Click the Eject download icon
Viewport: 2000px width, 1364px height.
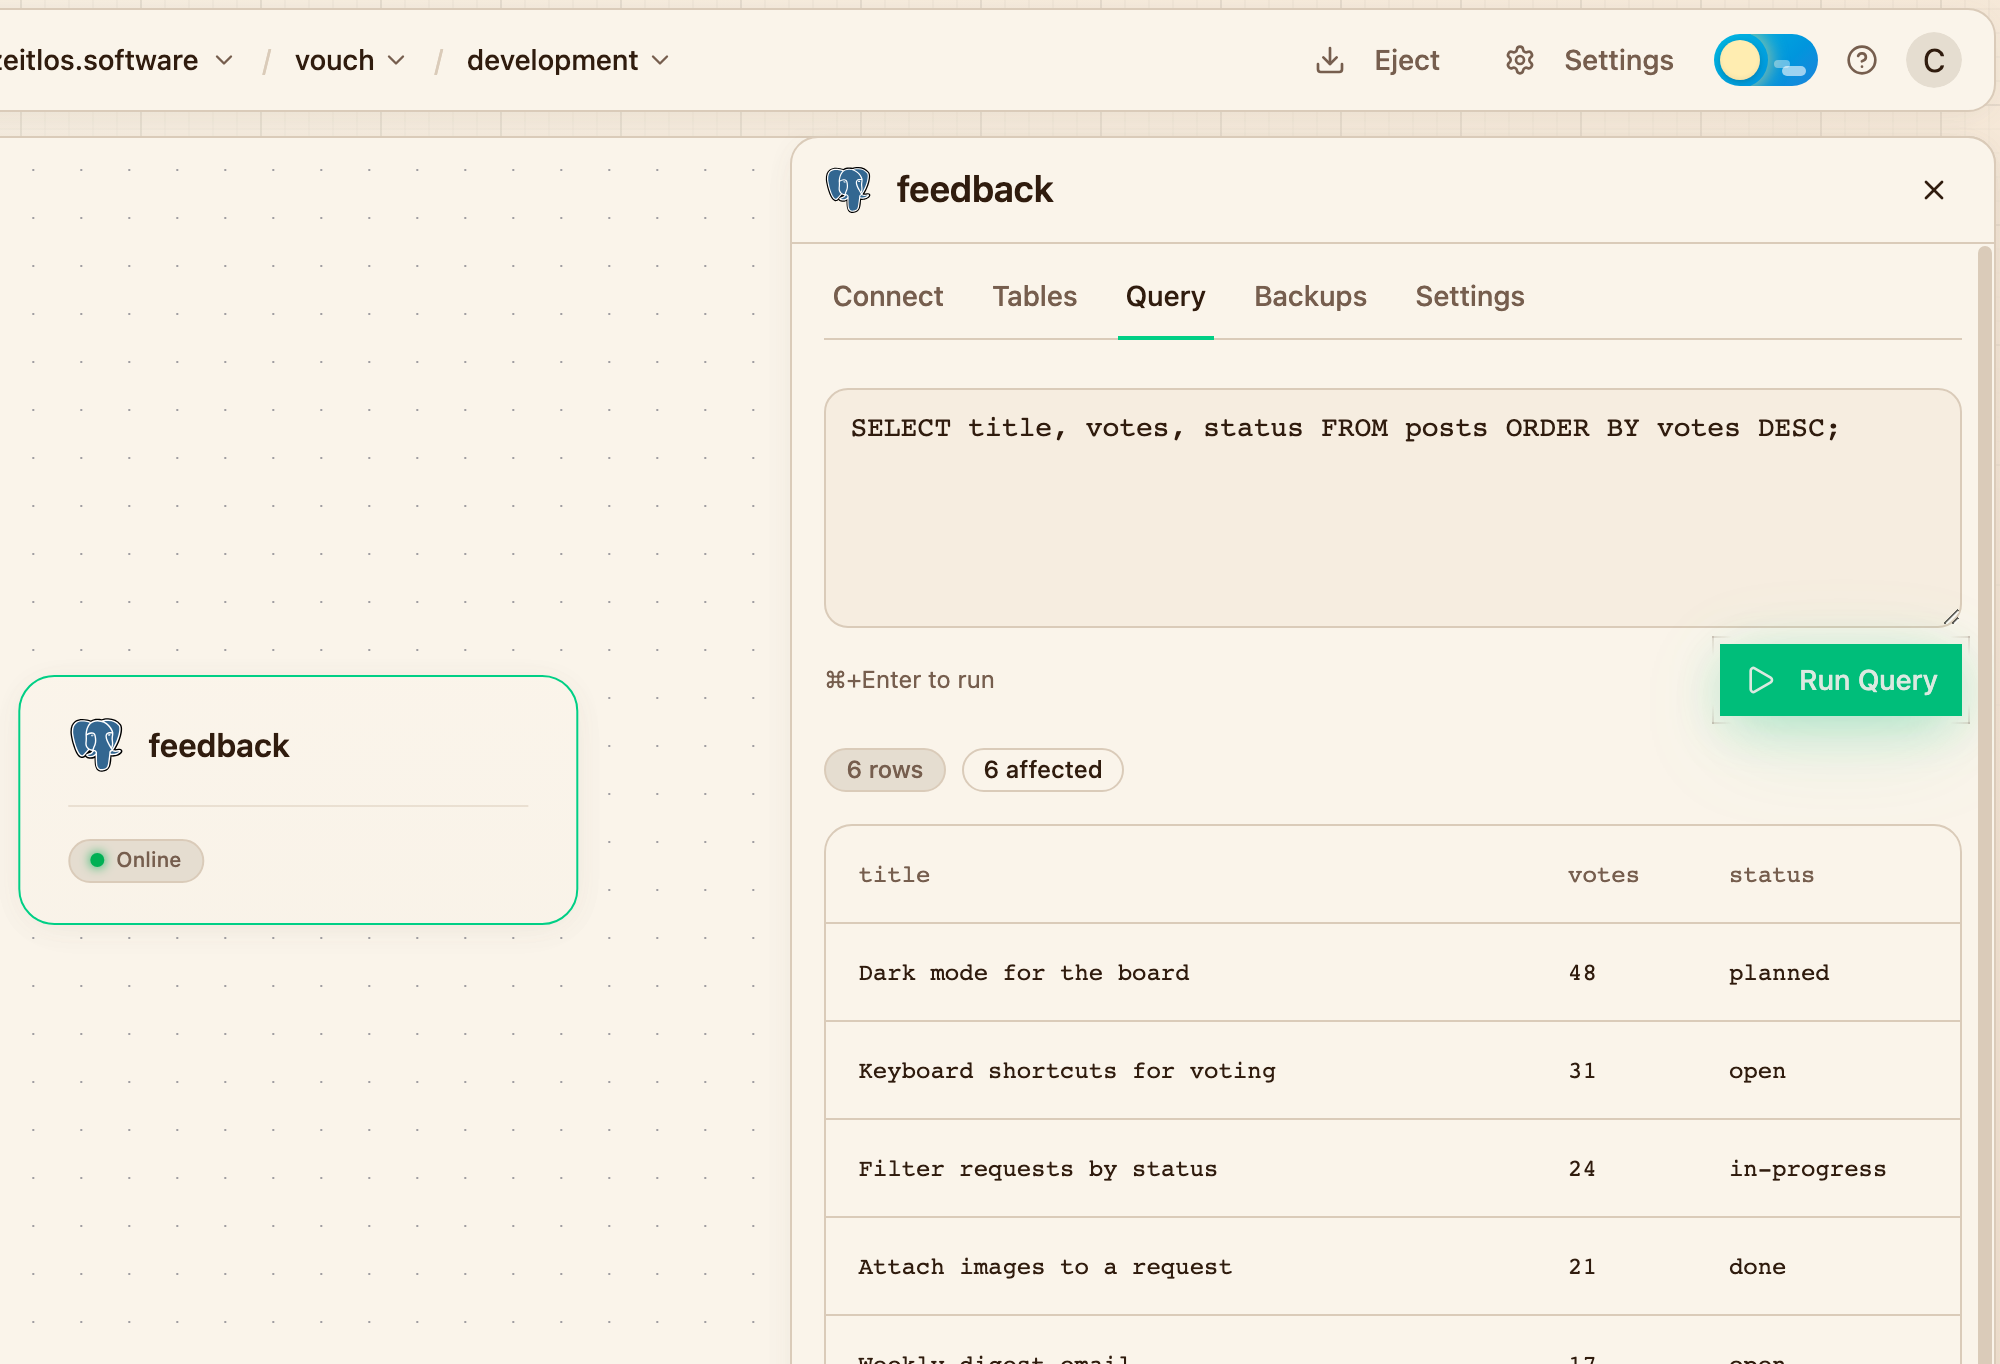1329,60
